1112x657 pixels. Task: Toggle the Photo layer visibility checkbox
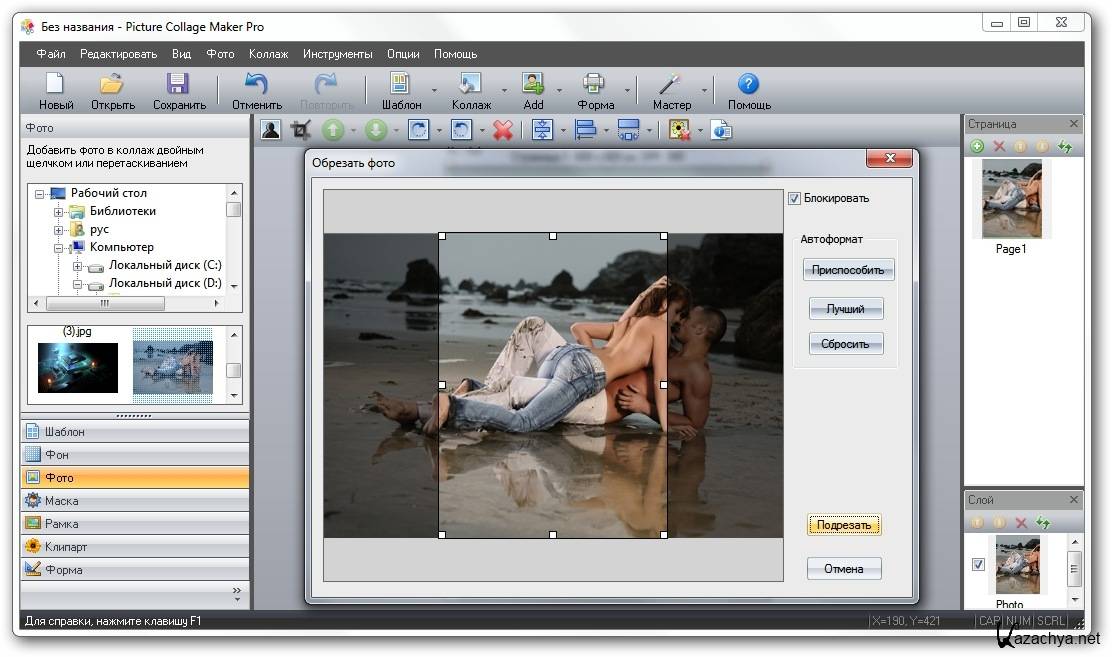978,564
